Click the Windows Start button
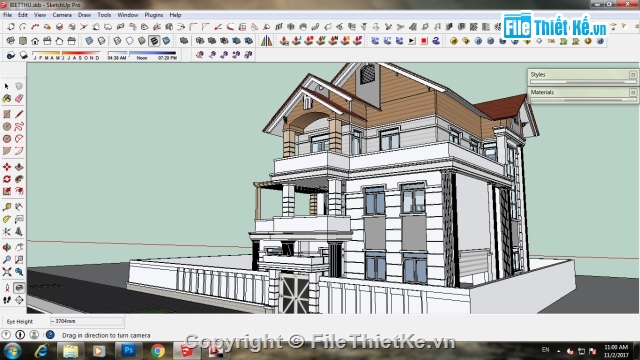 [12, 351]
